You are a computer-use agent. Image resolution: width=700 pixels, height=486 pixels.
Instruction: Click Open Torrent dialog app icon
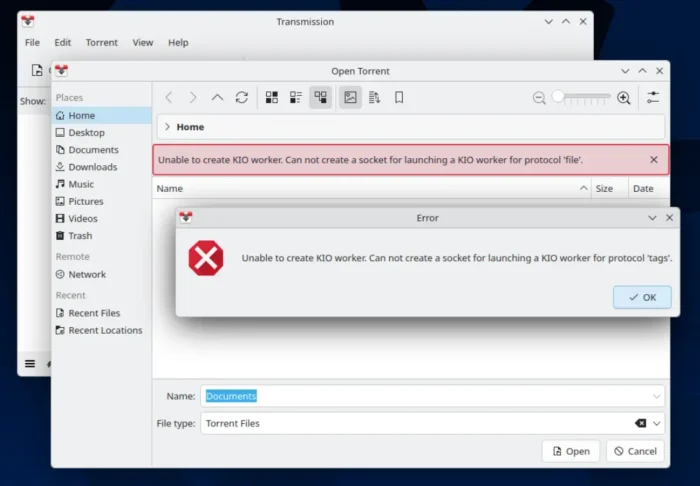click(x=62, y=71)
